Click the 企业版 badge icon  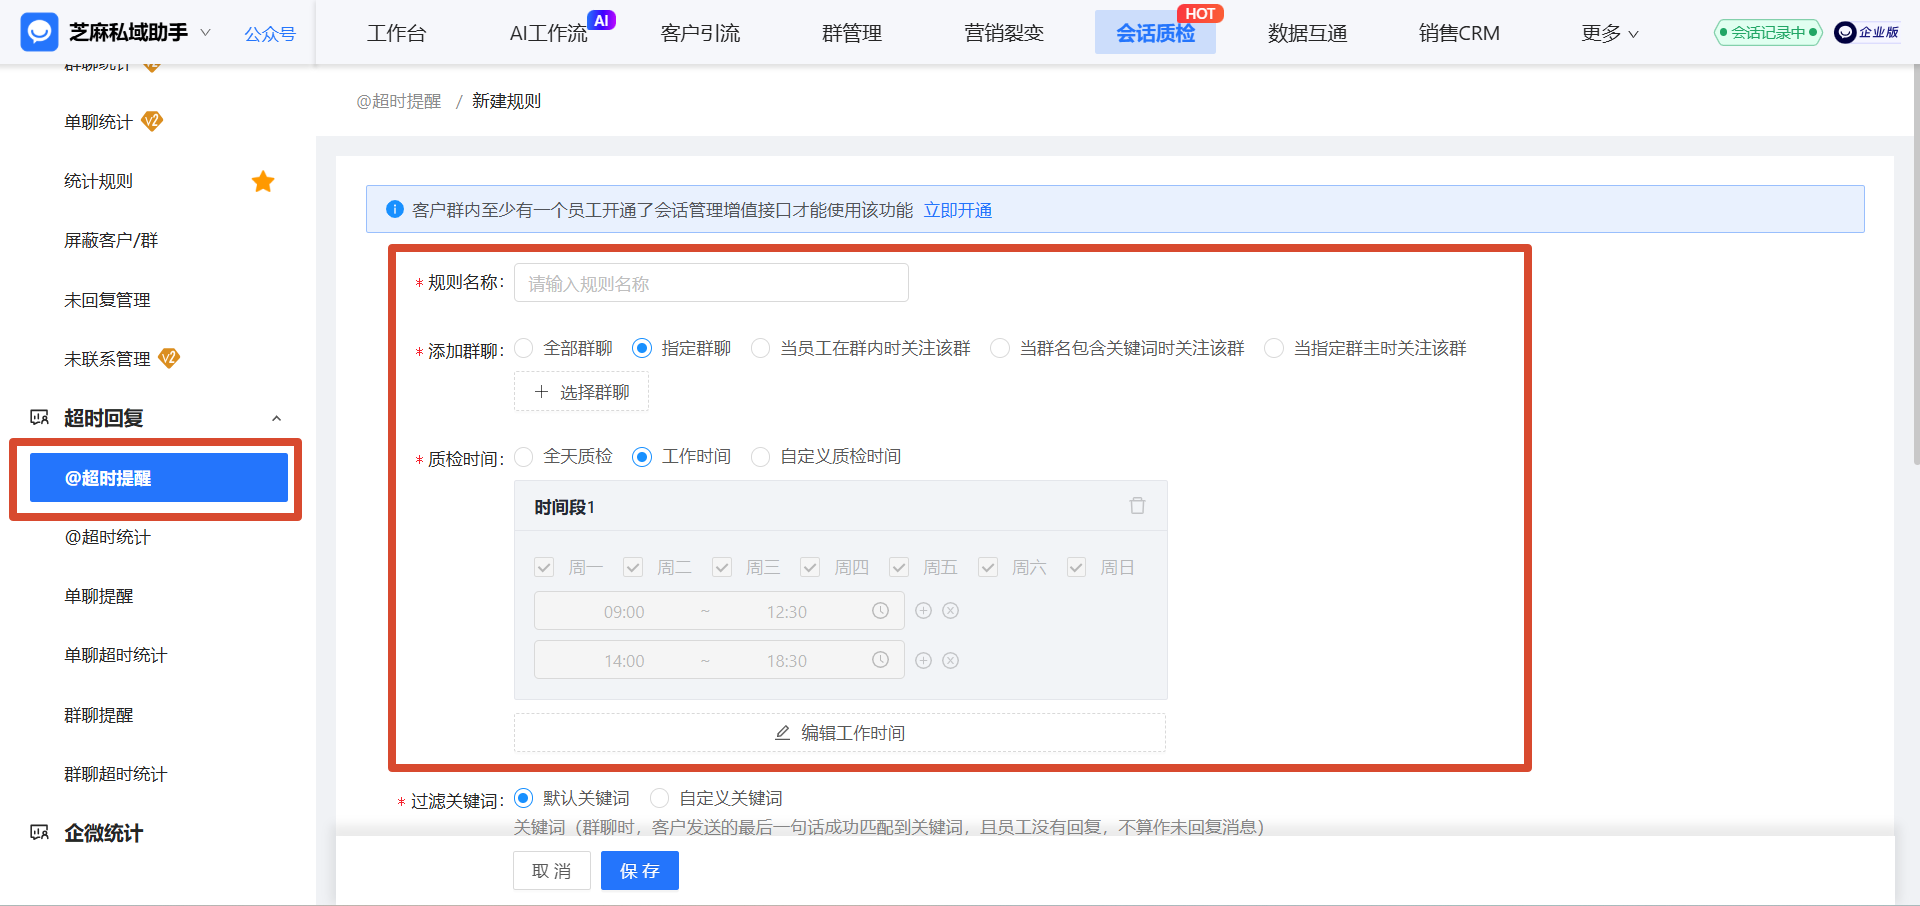click(x=1866, y=32)
